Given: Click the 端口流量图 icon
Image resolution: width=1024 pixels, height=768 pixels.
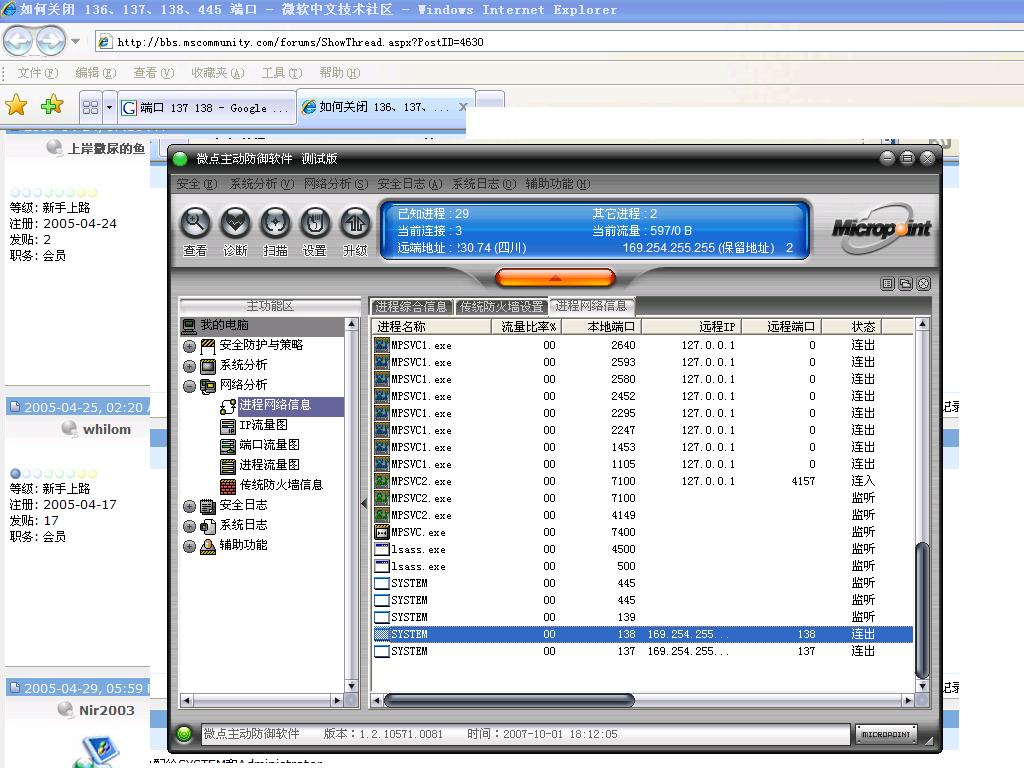Looking at the screenshot, I should coord(228,447).
